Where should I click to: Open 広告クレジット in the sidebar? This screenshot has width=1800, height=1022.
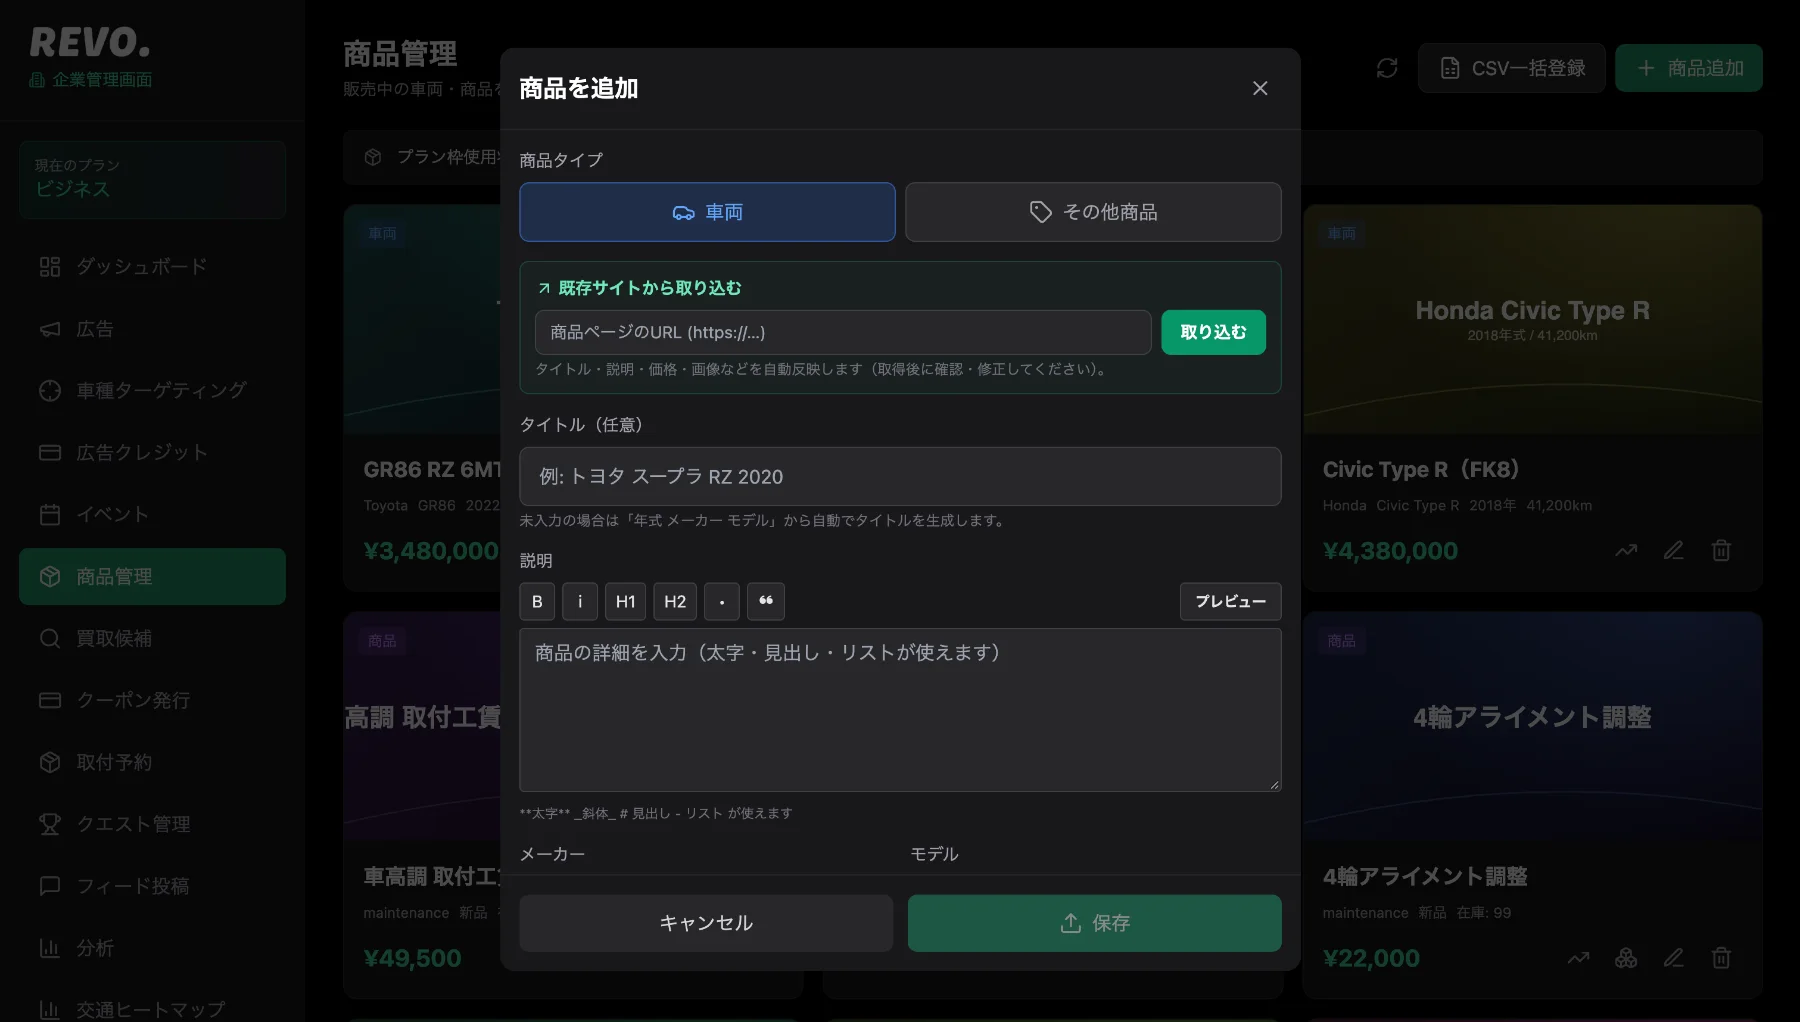click(x=152, y=452)
